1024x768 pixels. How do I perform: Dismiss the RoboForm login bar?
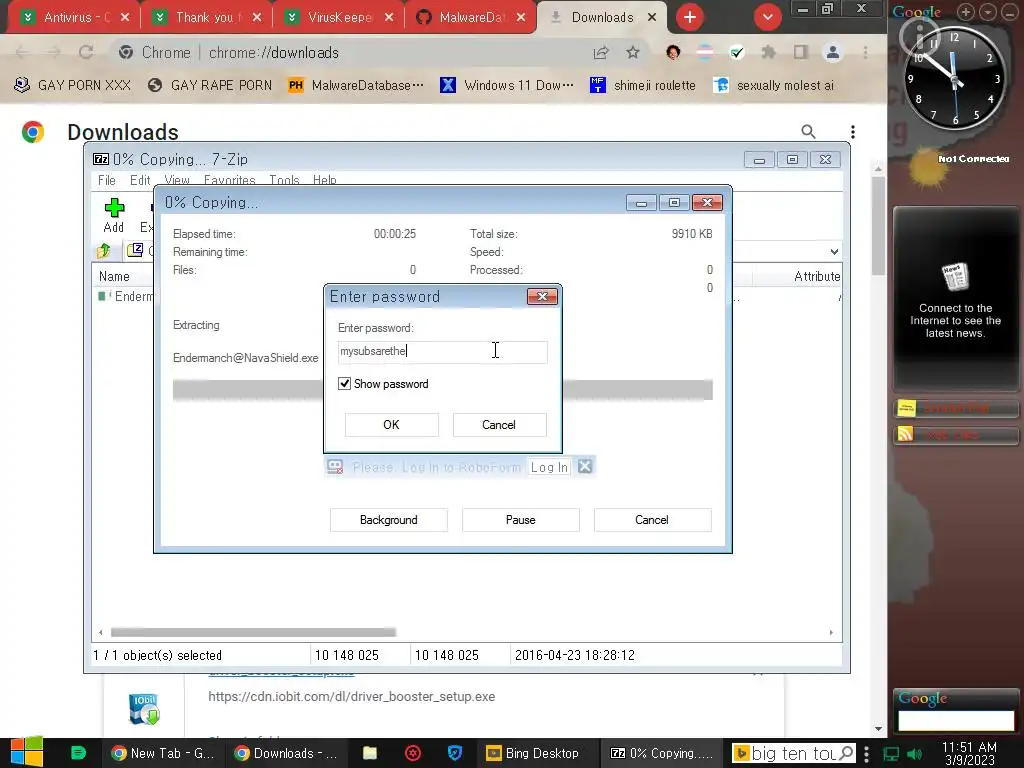point(585,466)
